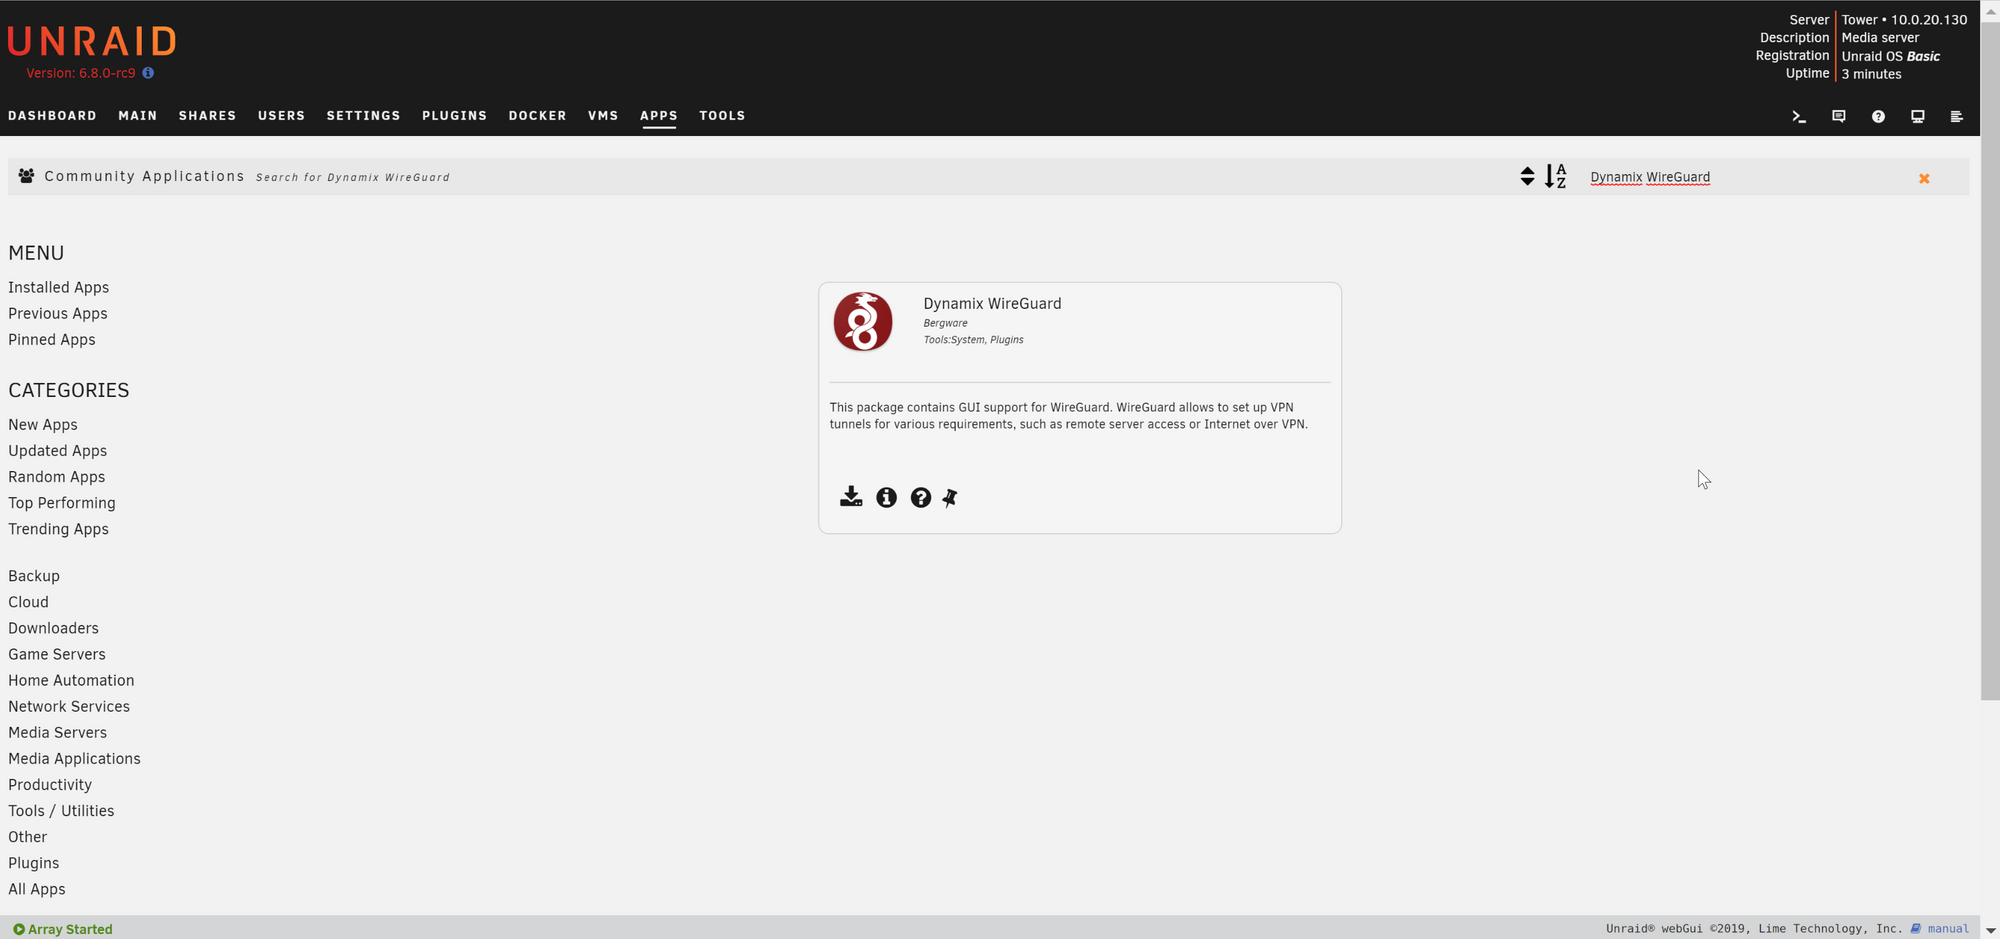
Task: Browse Updated Apps
Action: [58, 450]
